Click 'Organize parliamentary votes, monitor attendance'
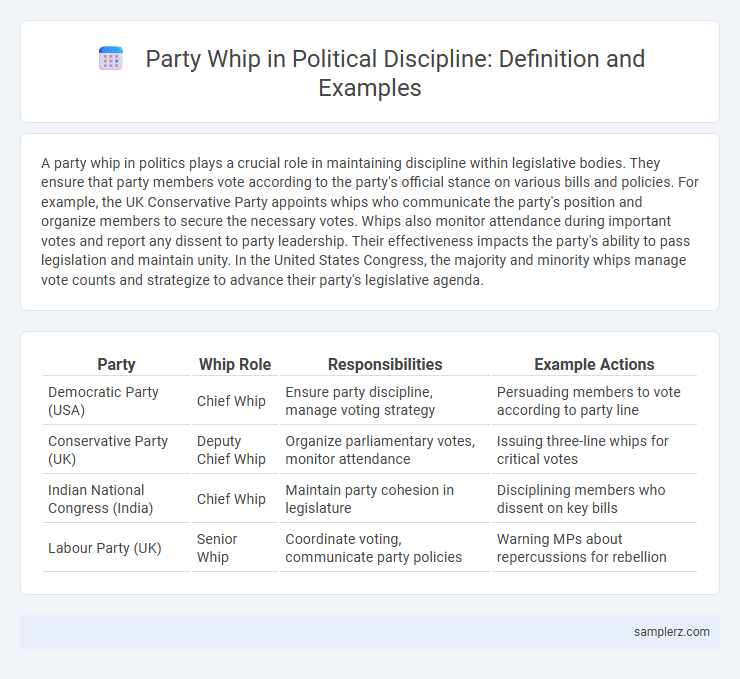 380,450
